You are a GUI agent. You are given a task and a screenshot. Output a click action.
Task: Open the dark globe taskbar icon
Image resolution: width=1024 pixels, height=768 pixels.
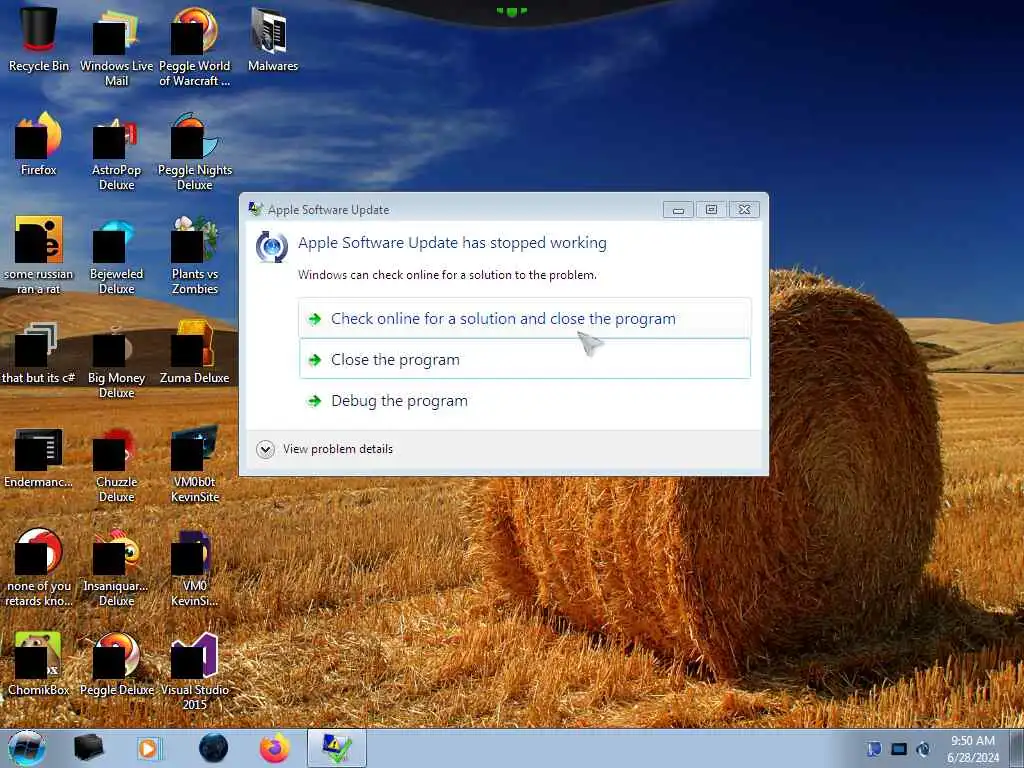213,748
